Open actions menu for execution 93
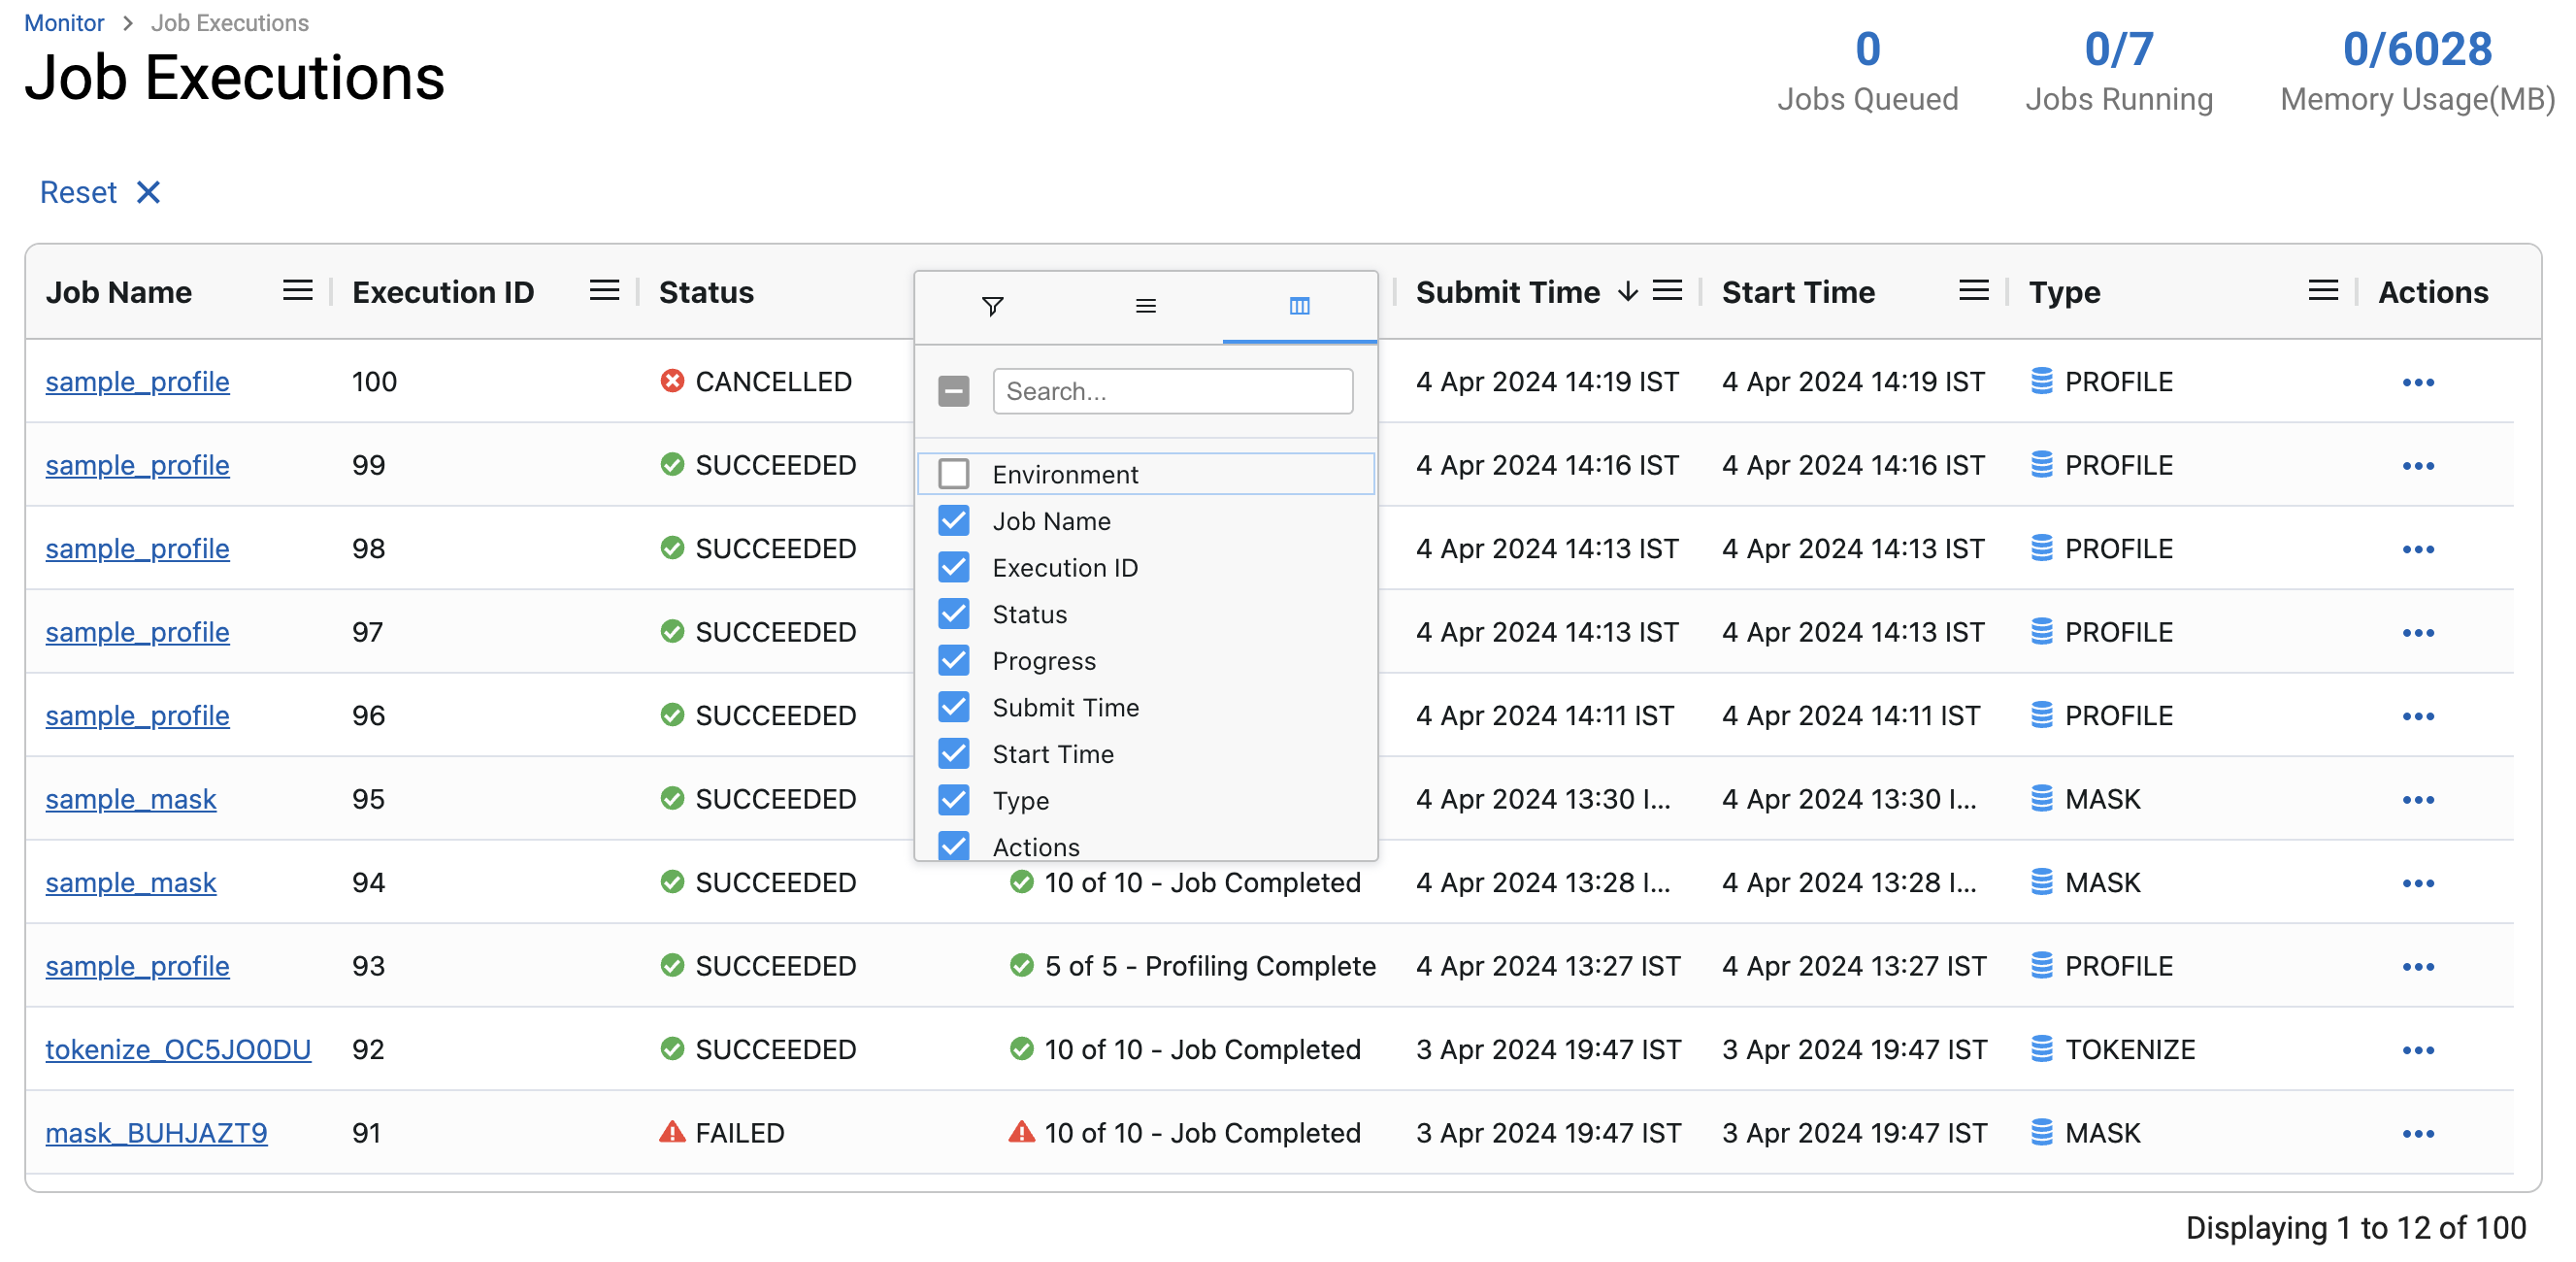2576x1262 pixels. (x=2418, y=967)
